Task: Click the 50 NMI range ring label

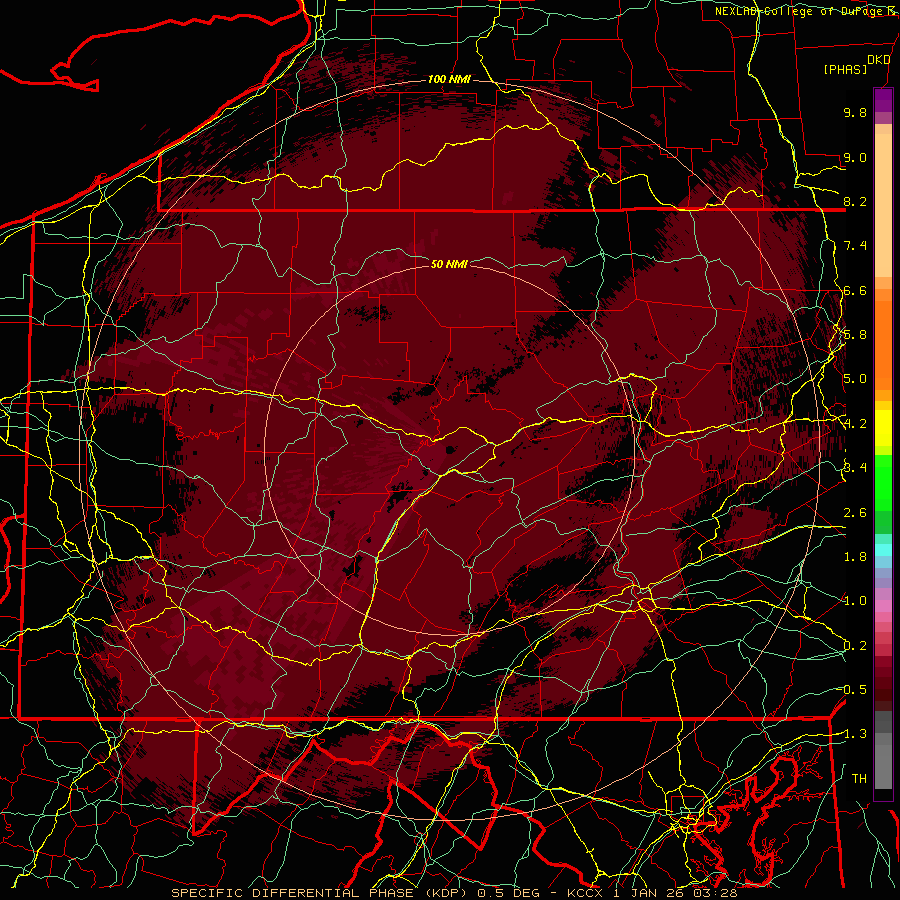Action: [x=449, y=264]
